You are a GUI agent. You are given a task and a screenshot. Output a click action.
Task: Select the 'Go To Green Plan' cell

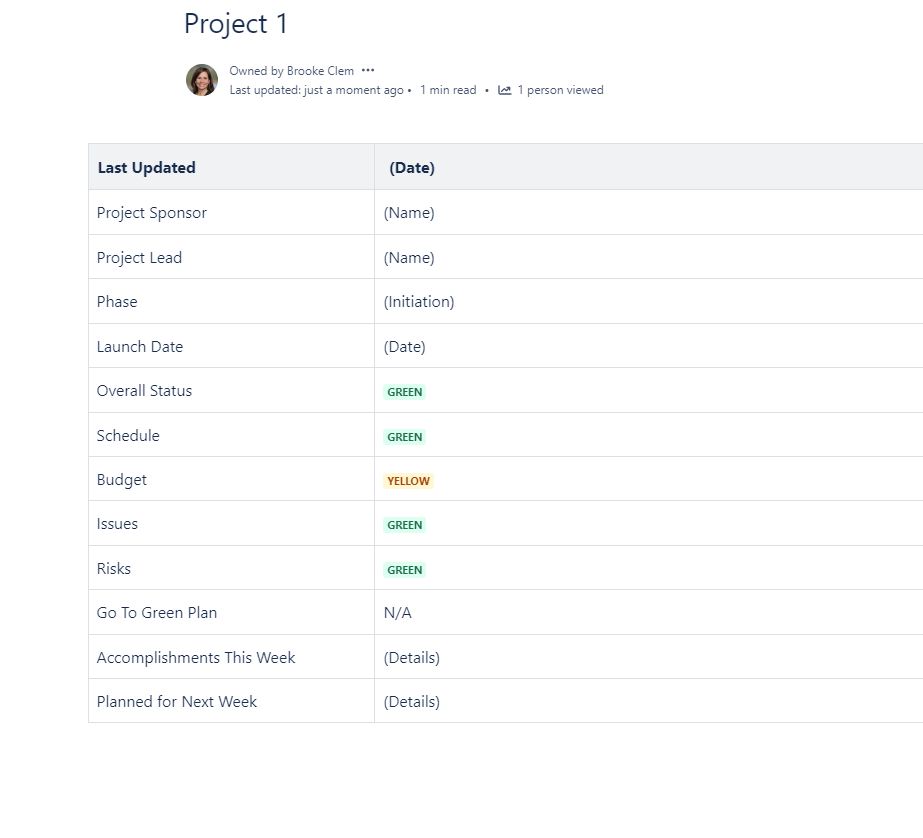[x=231, y=612]
